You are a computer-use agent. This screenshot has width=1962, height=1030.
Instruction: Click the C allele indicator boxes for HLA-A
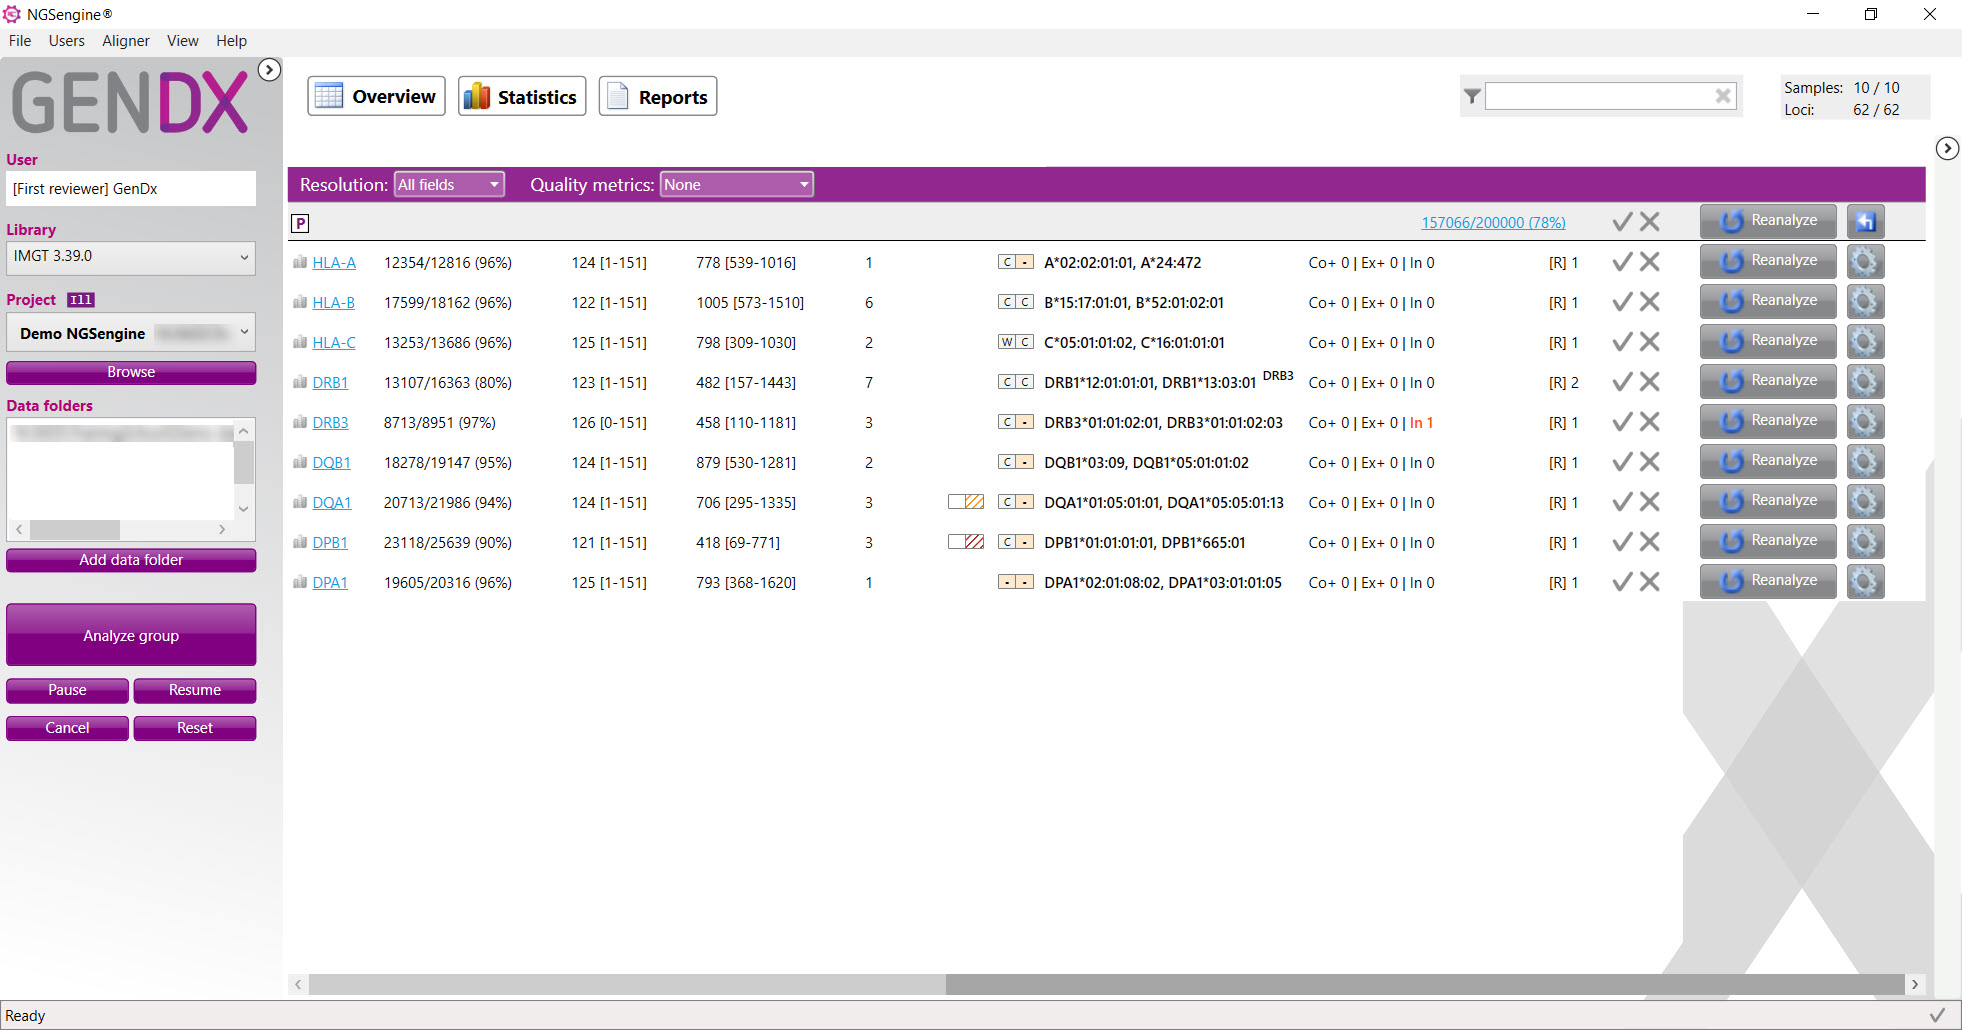tap(1016, 262)
